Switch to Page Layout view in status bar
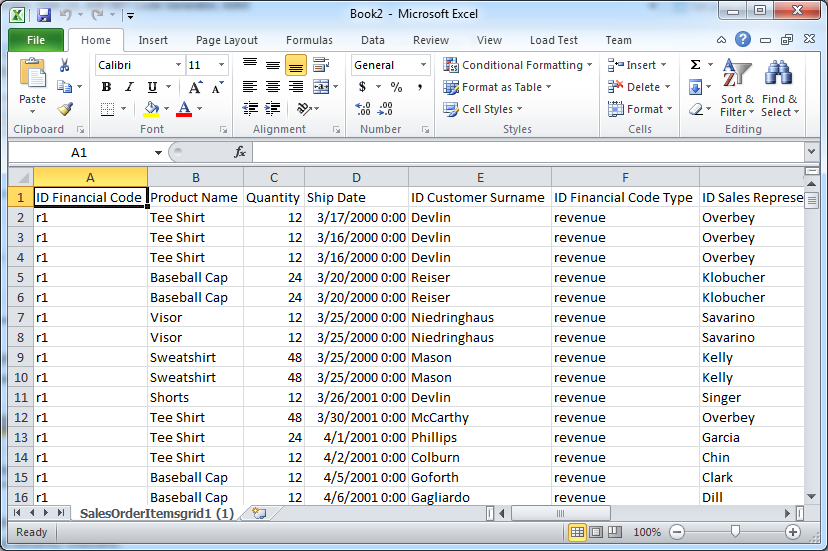This screenshot has height=551, width=828. pyautogui.click(x=596, y=532)
